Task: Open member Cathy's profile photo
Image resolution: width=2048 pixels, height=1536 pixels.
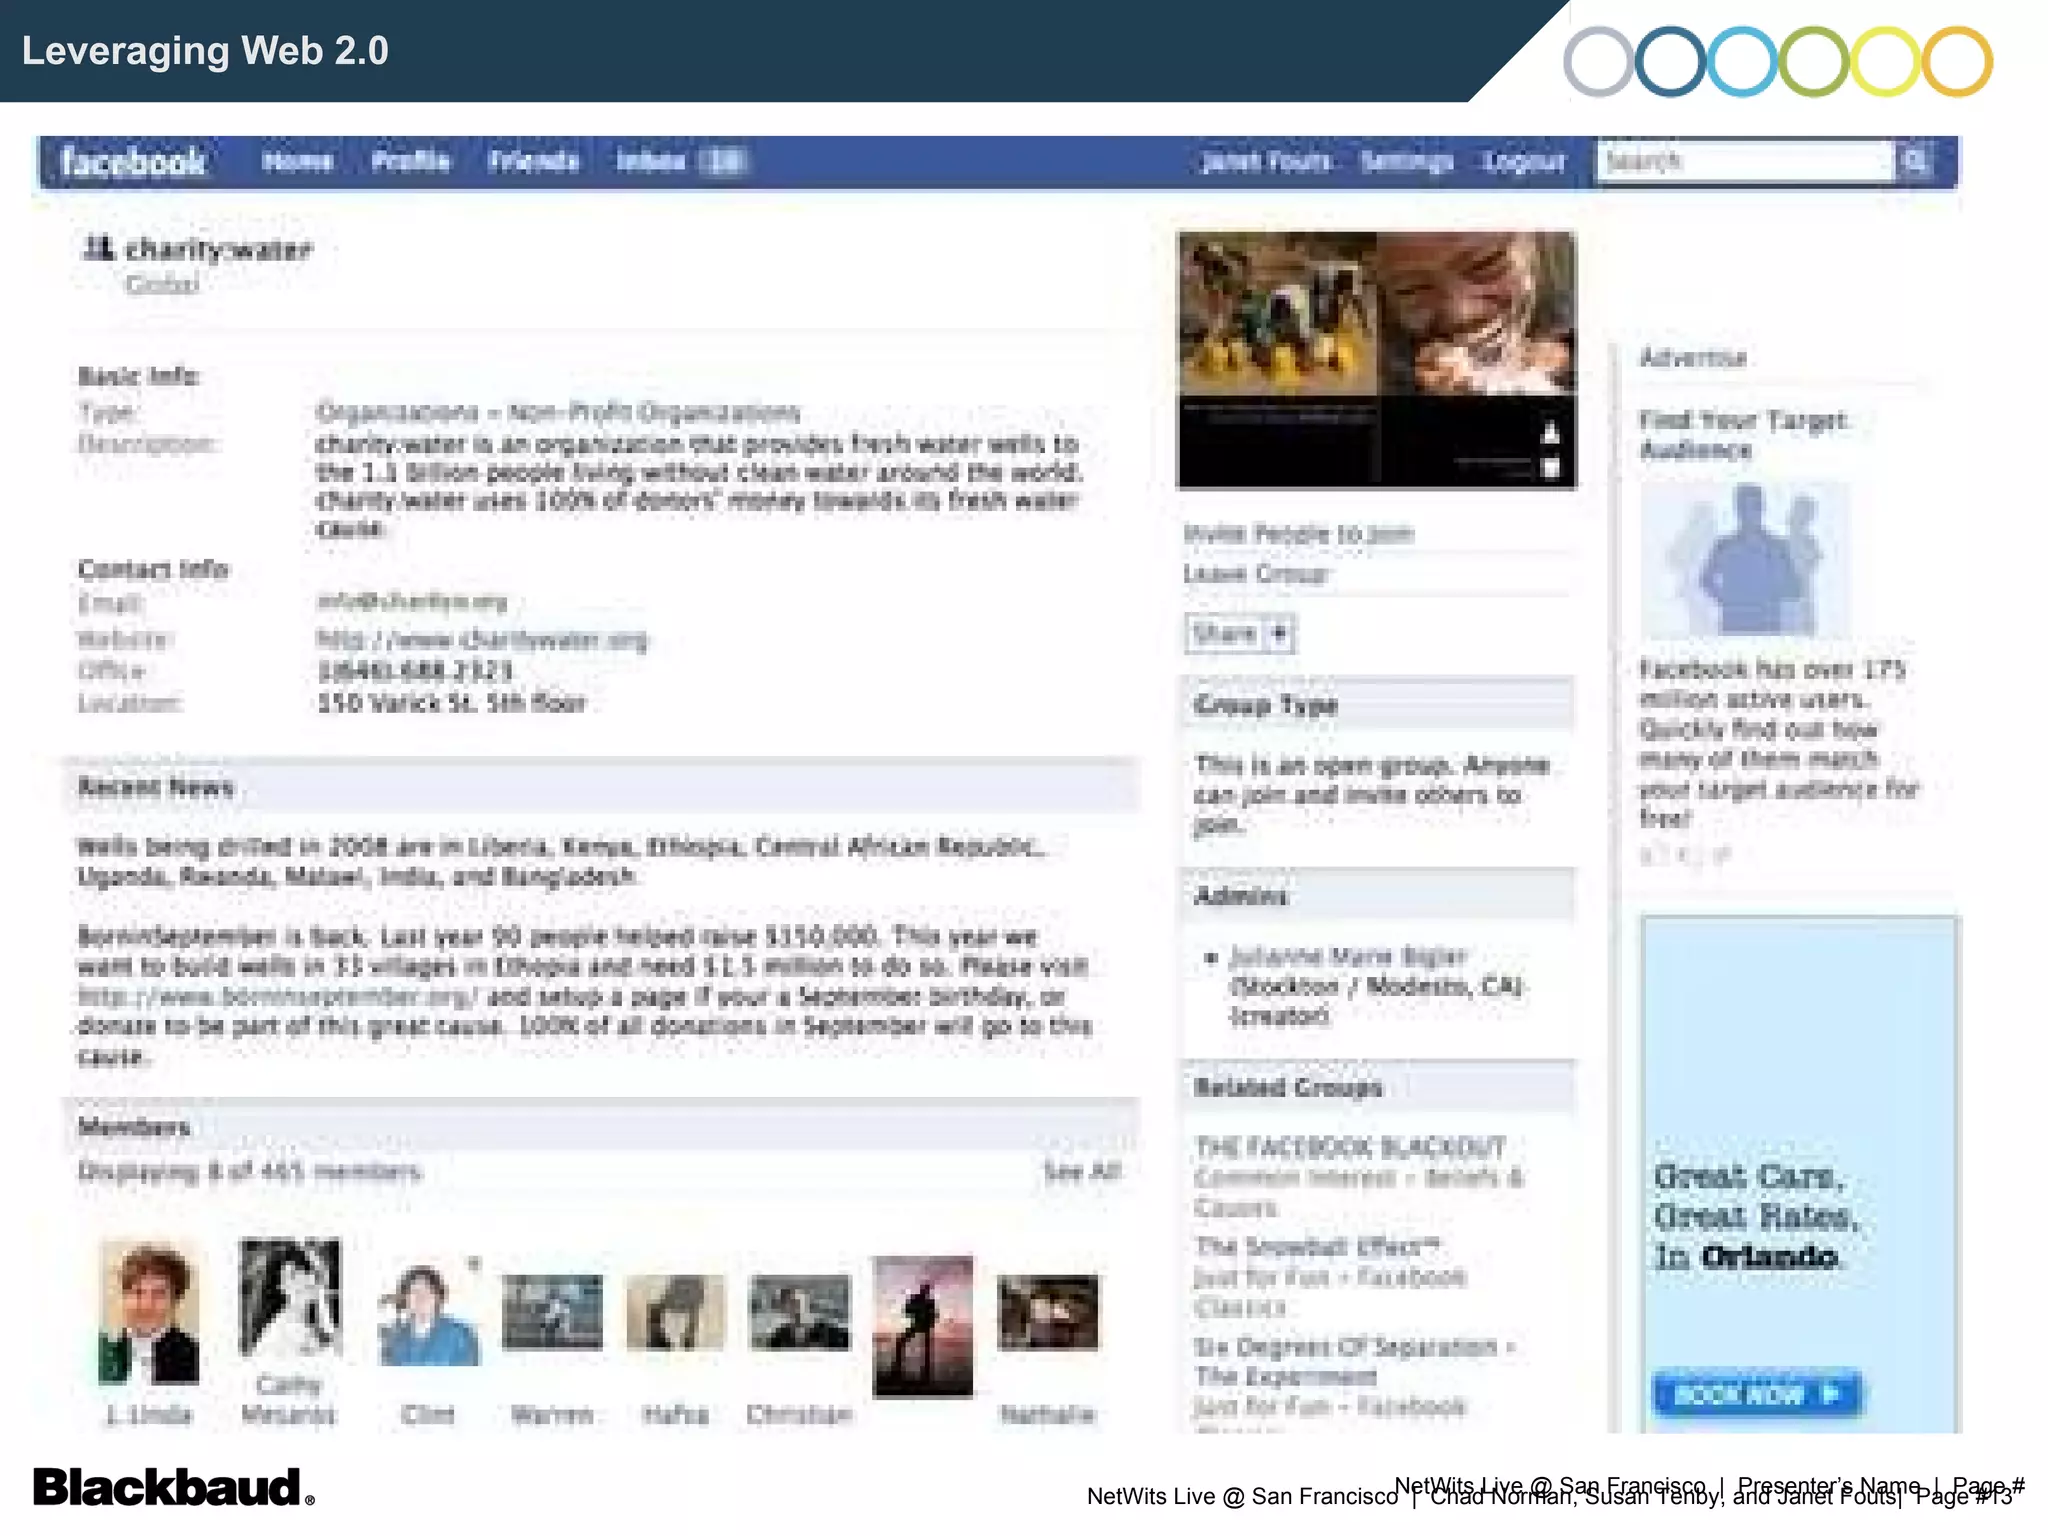Action: pos(290,1298)
